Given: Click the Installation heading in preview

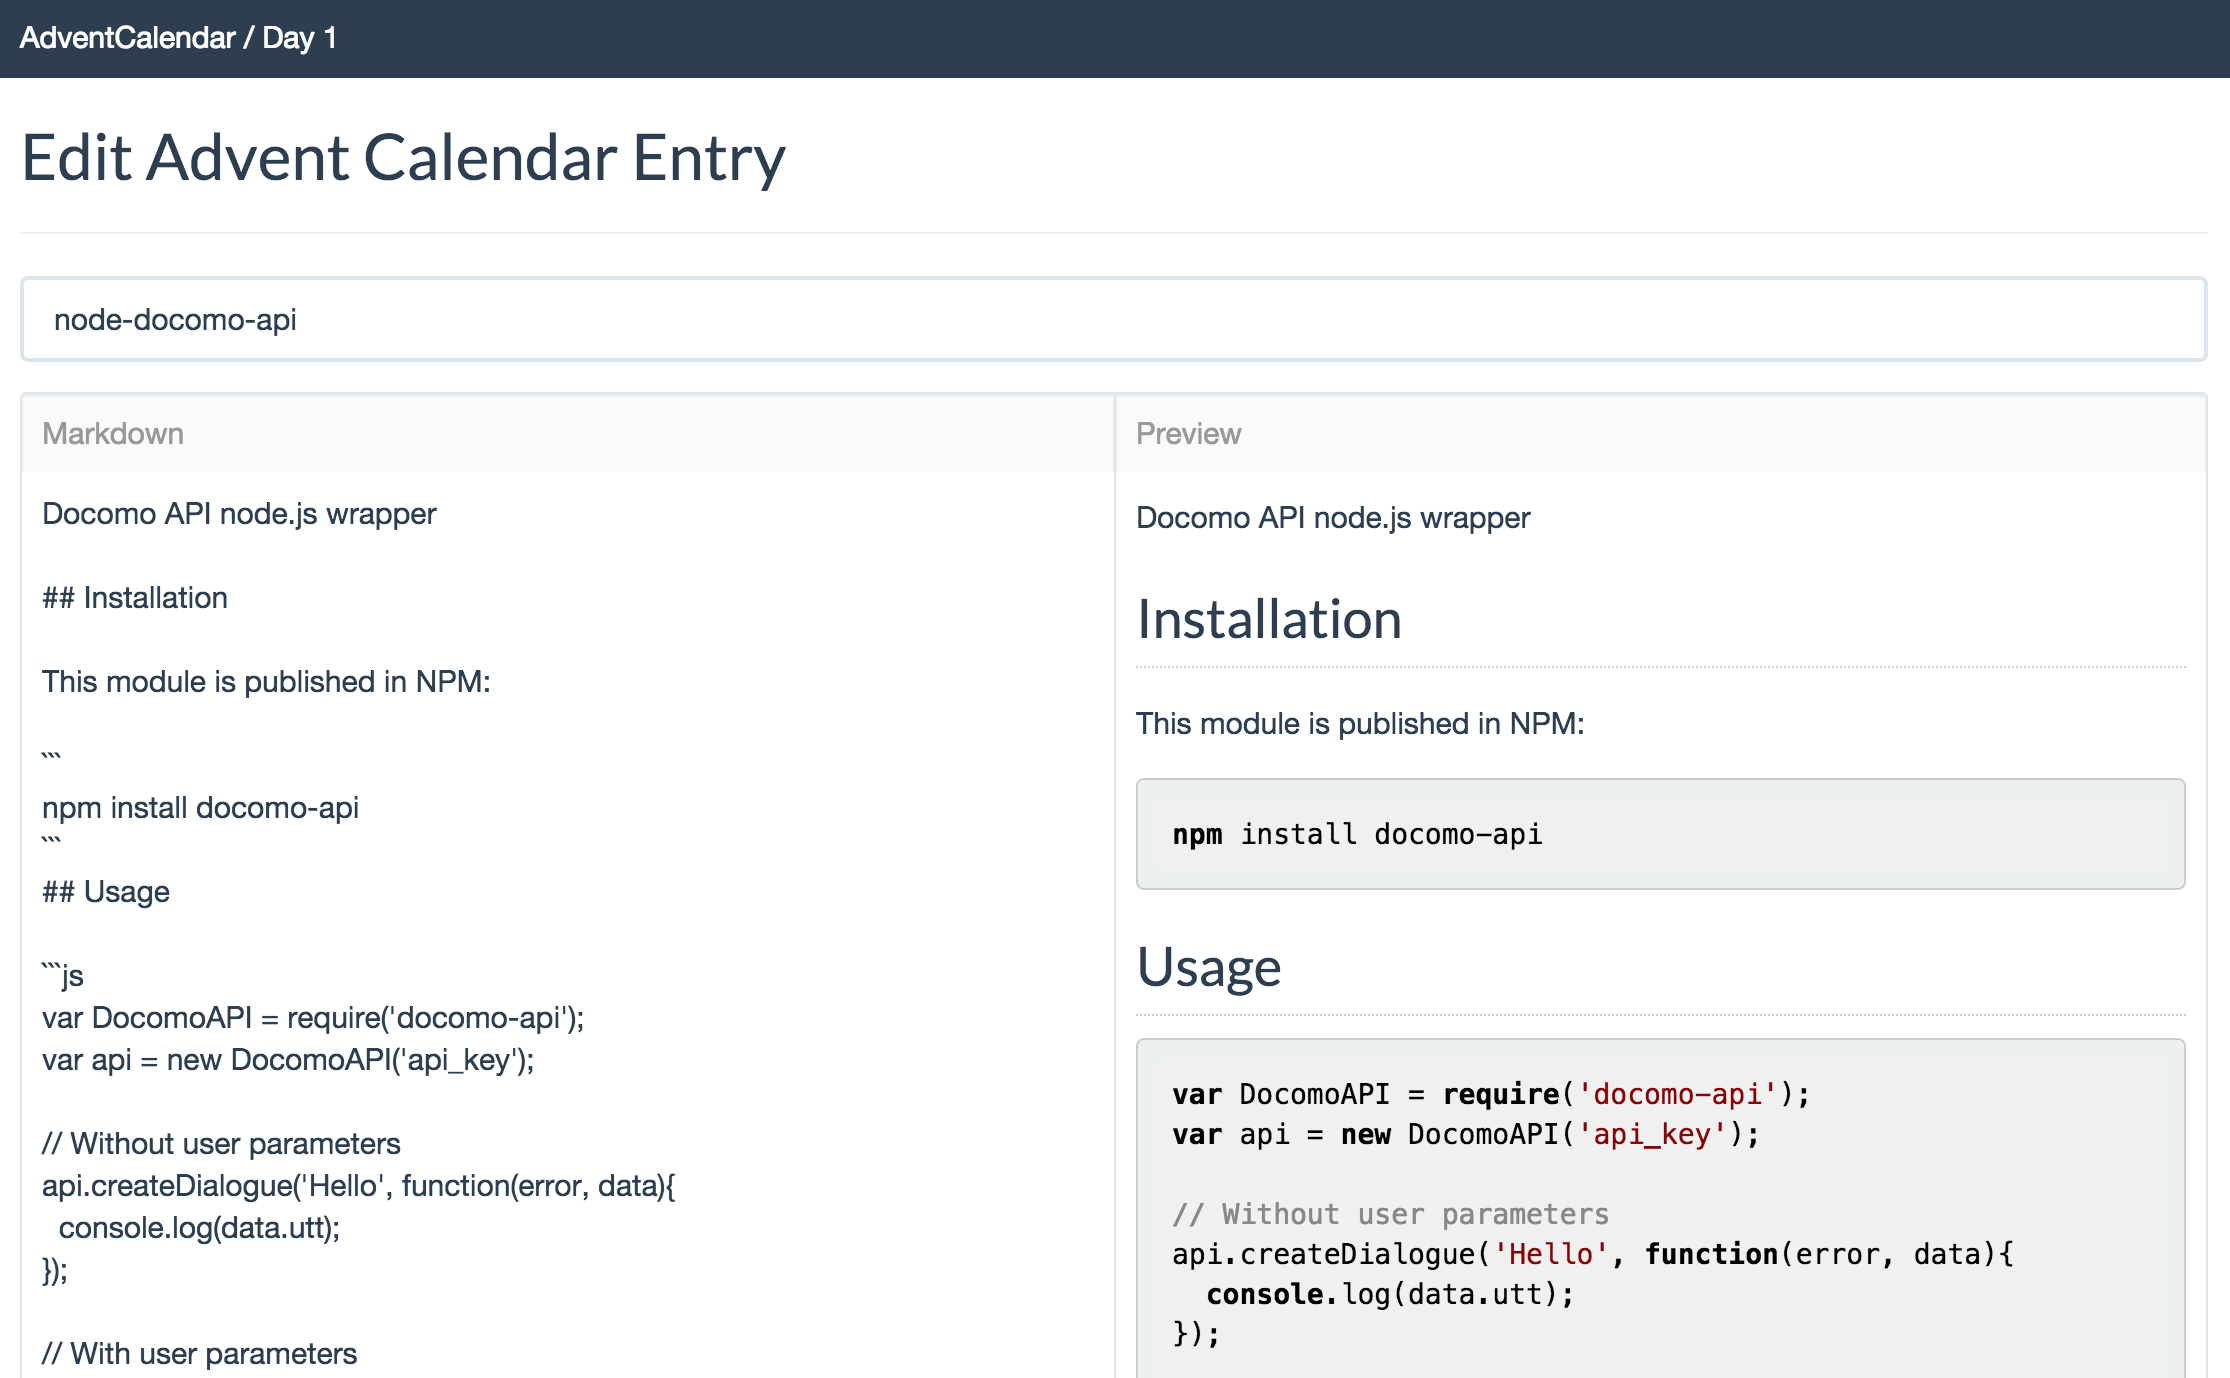Looking at the screenshot, I should [x=1269, y=620].
